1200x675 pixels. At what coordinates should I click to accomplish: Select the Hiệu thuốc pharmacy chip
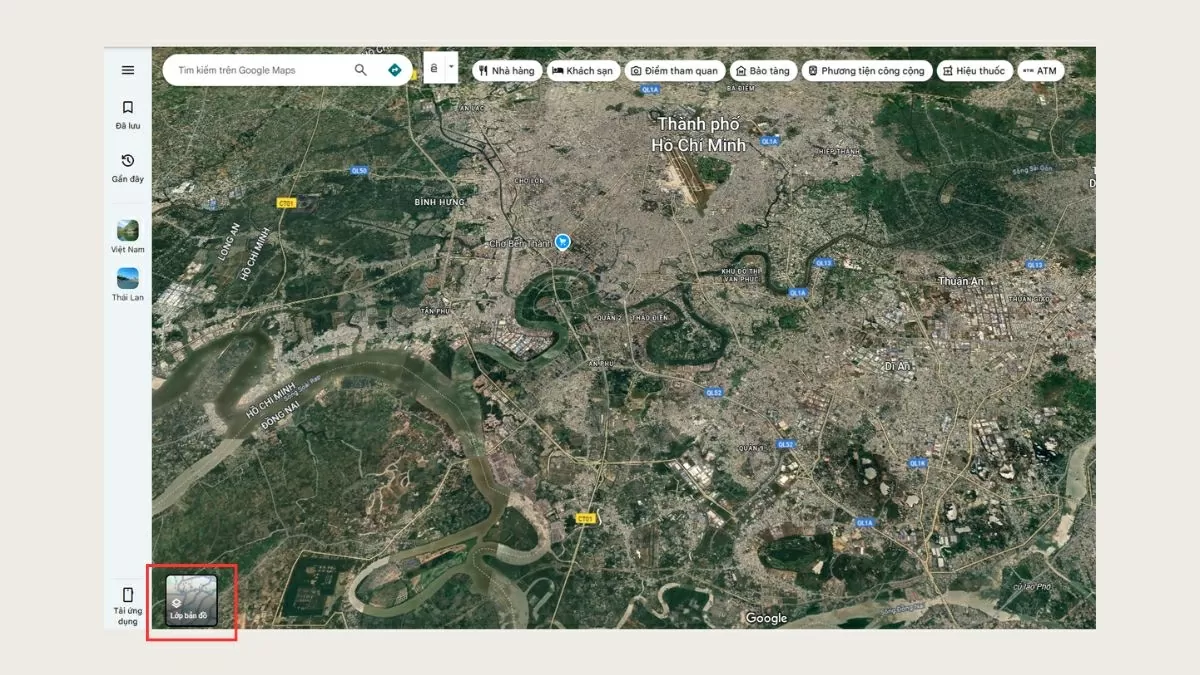click(x=974, y=71)
